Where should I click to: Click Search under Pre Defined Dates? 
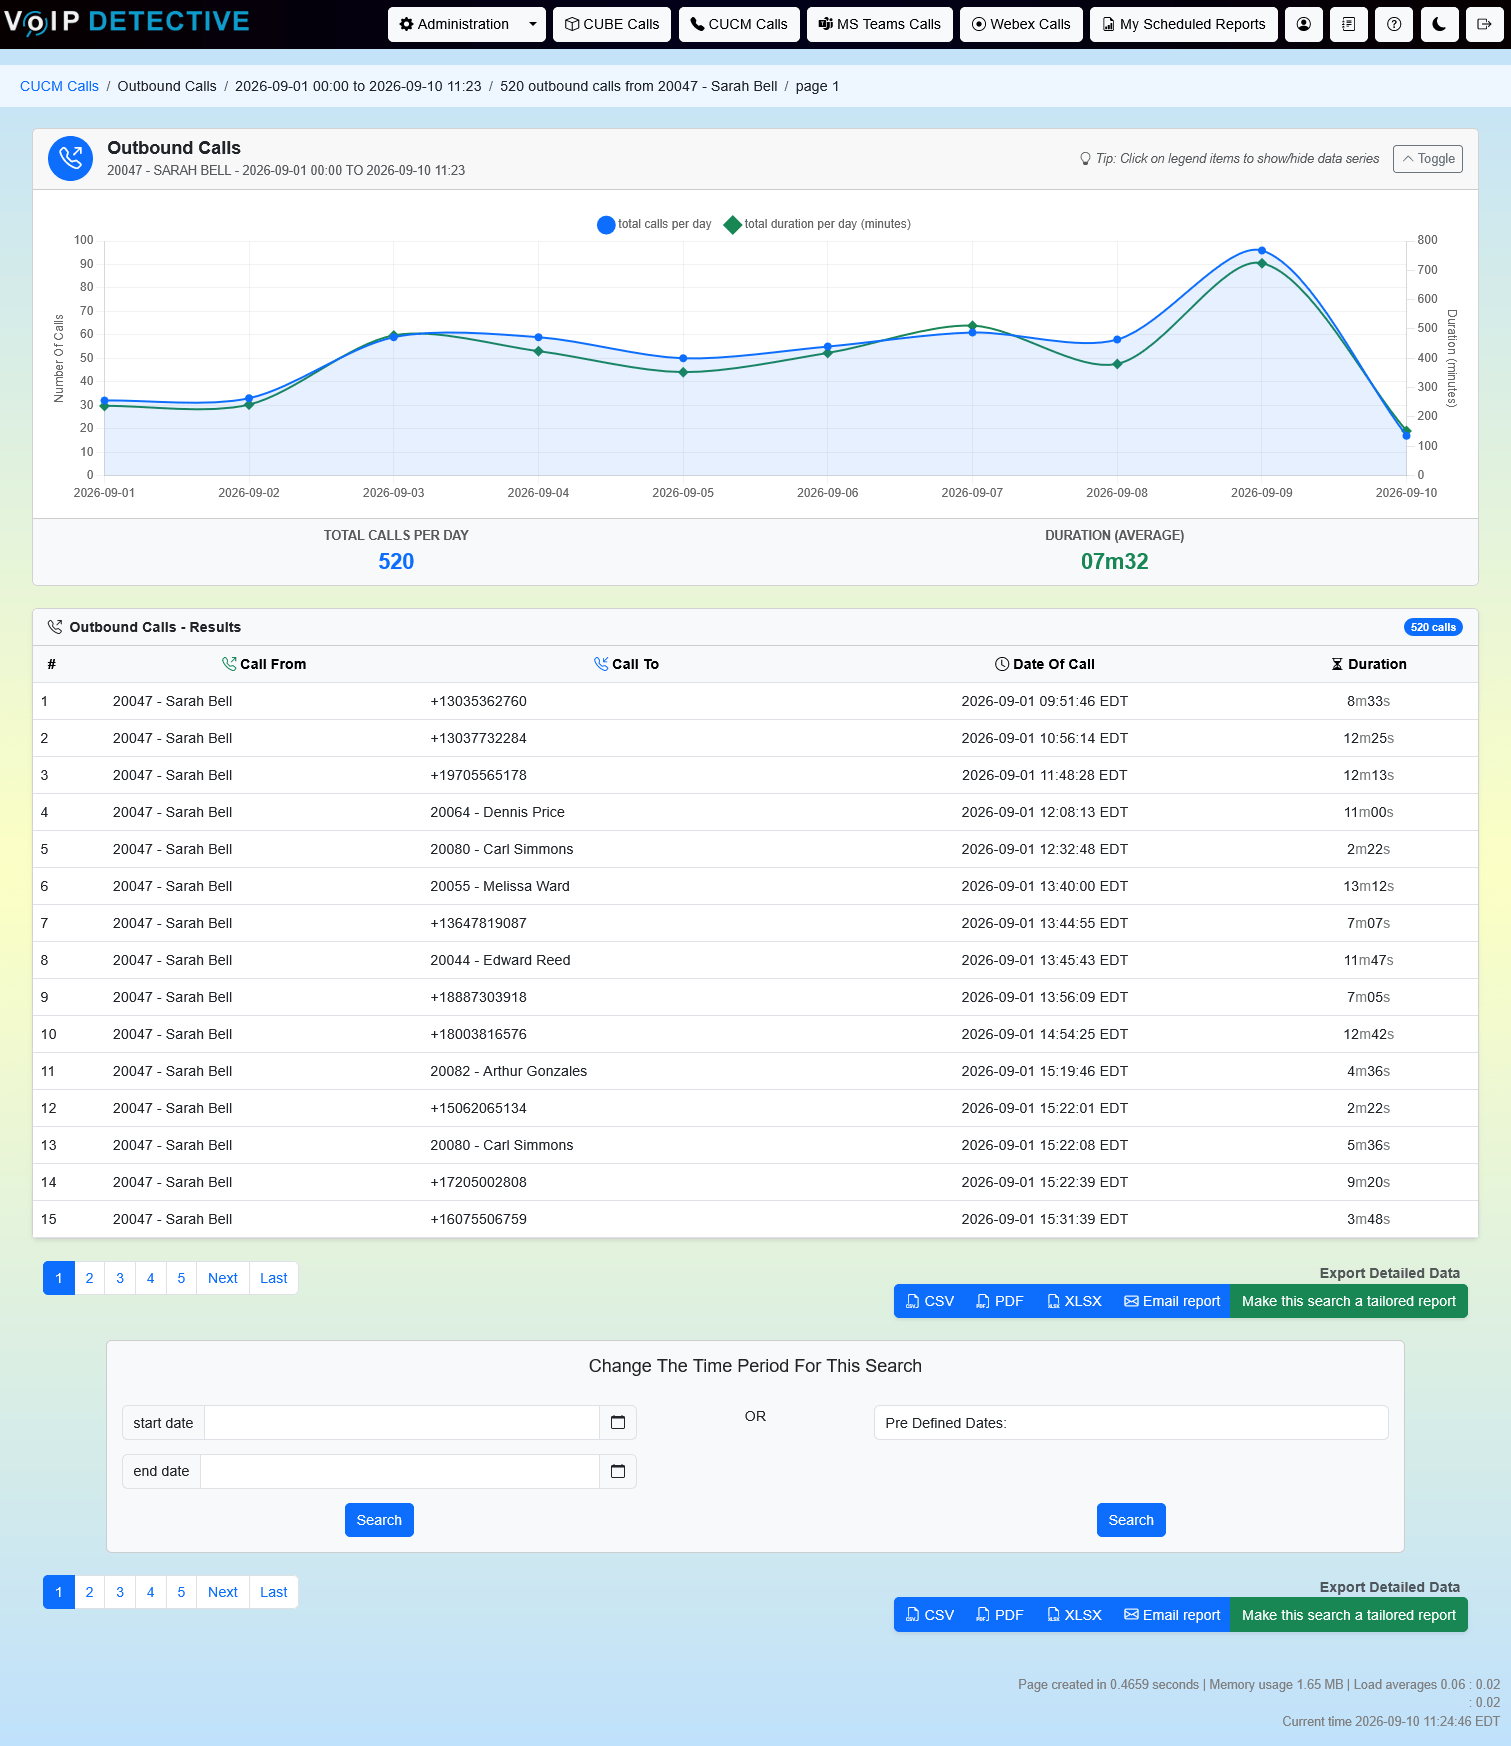(x=1131, y=1520)
